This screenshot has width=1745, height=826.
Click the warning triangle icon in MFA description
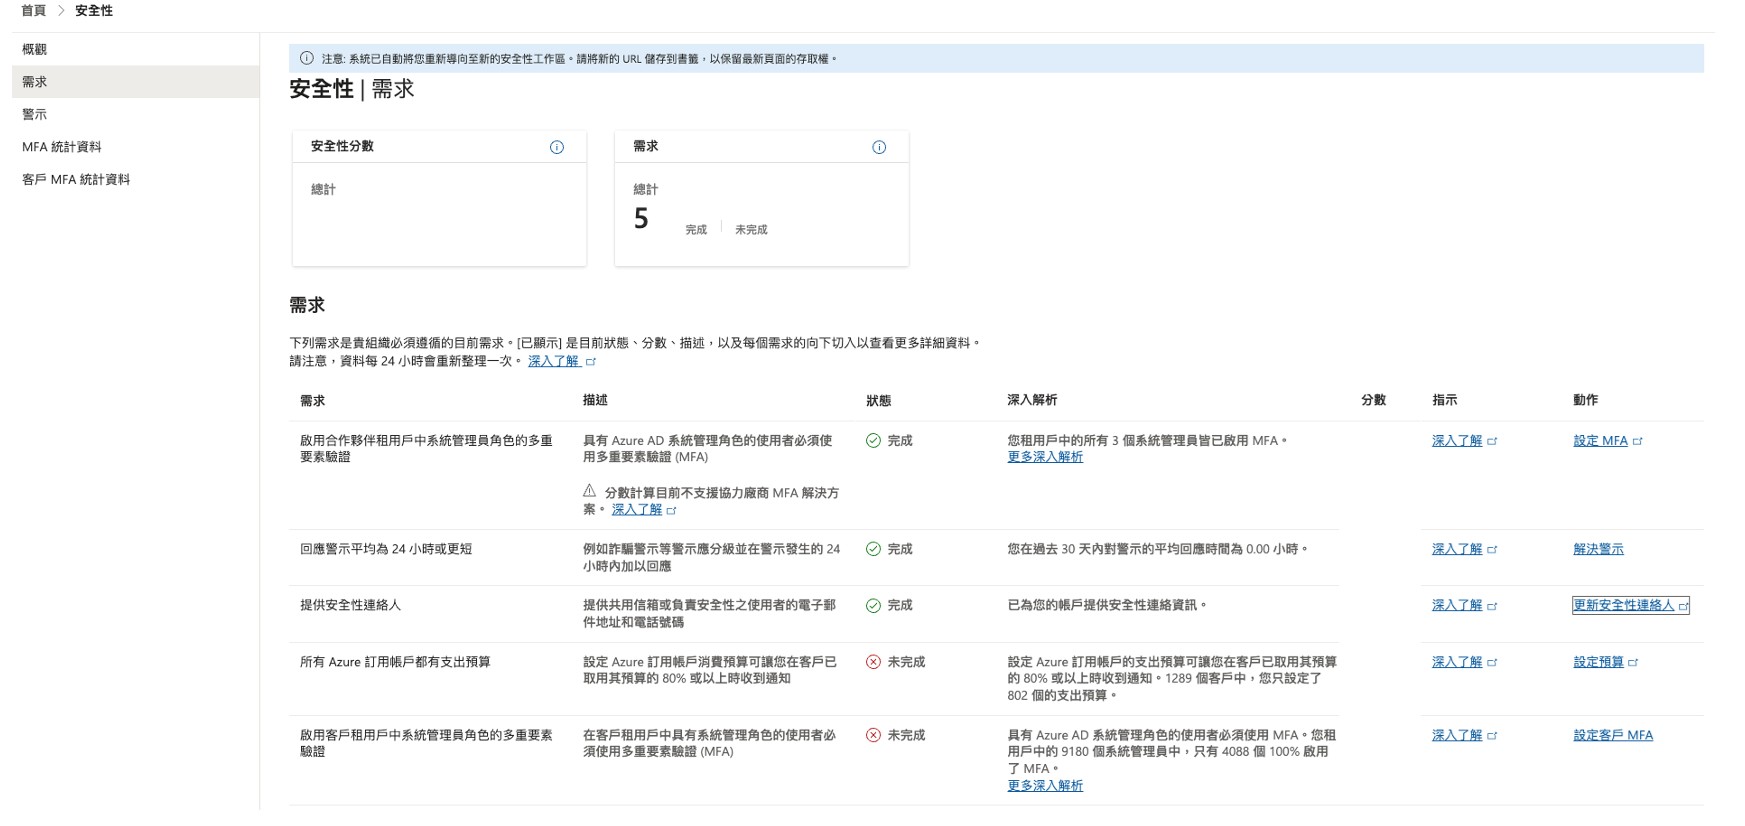[x=589, y=491]
